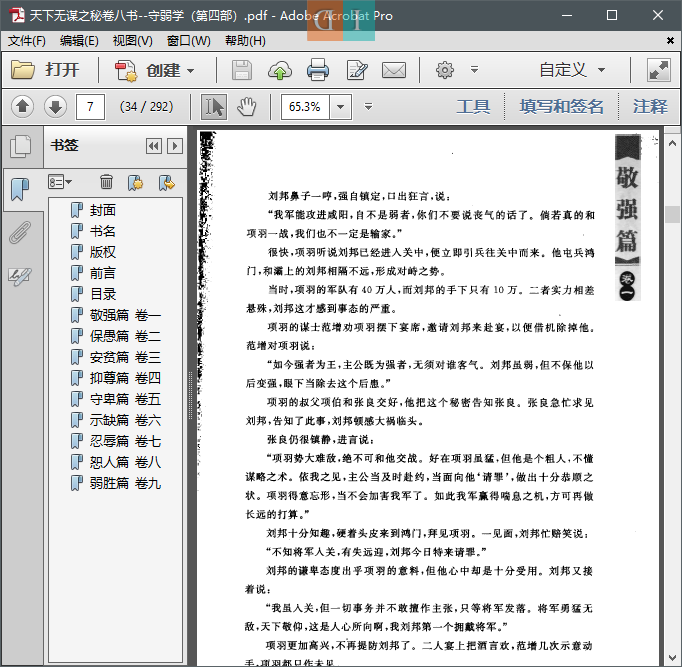682x667 pixels.
Task: Create a new bookmark with the star icon
Action: (135, 183)
